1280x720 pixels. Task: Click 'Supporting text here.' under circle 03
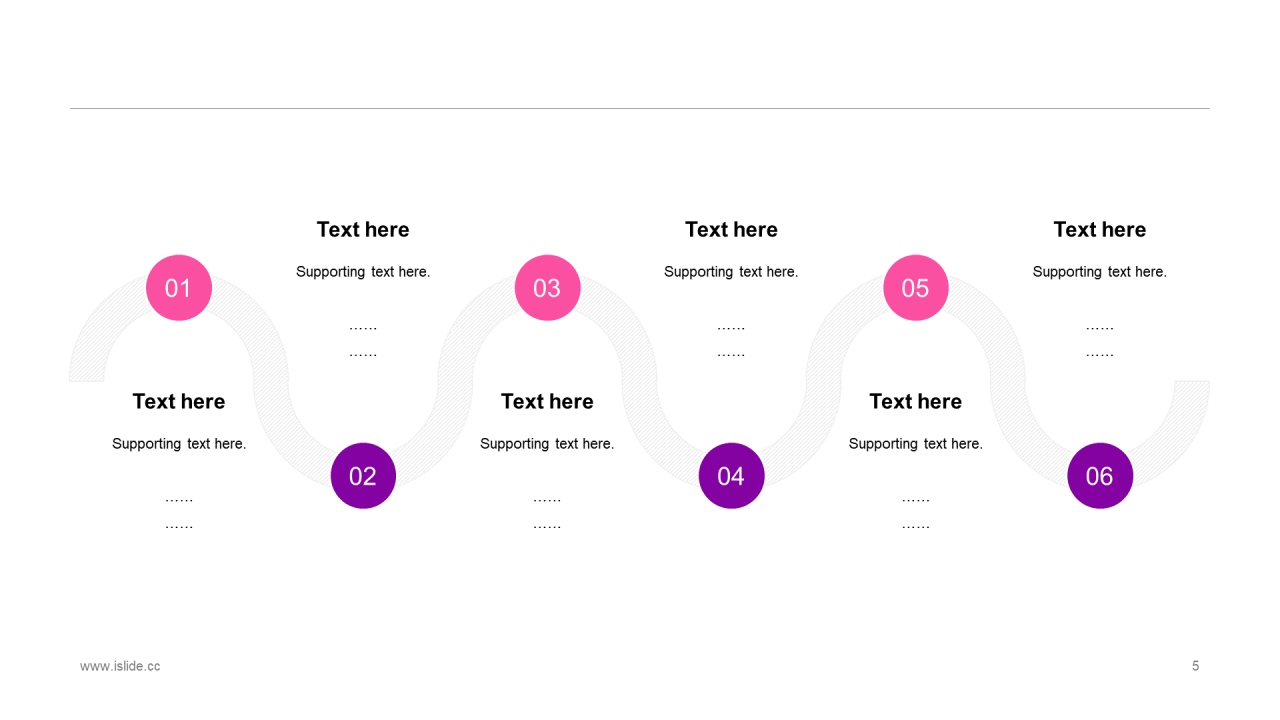pos(547,444)
